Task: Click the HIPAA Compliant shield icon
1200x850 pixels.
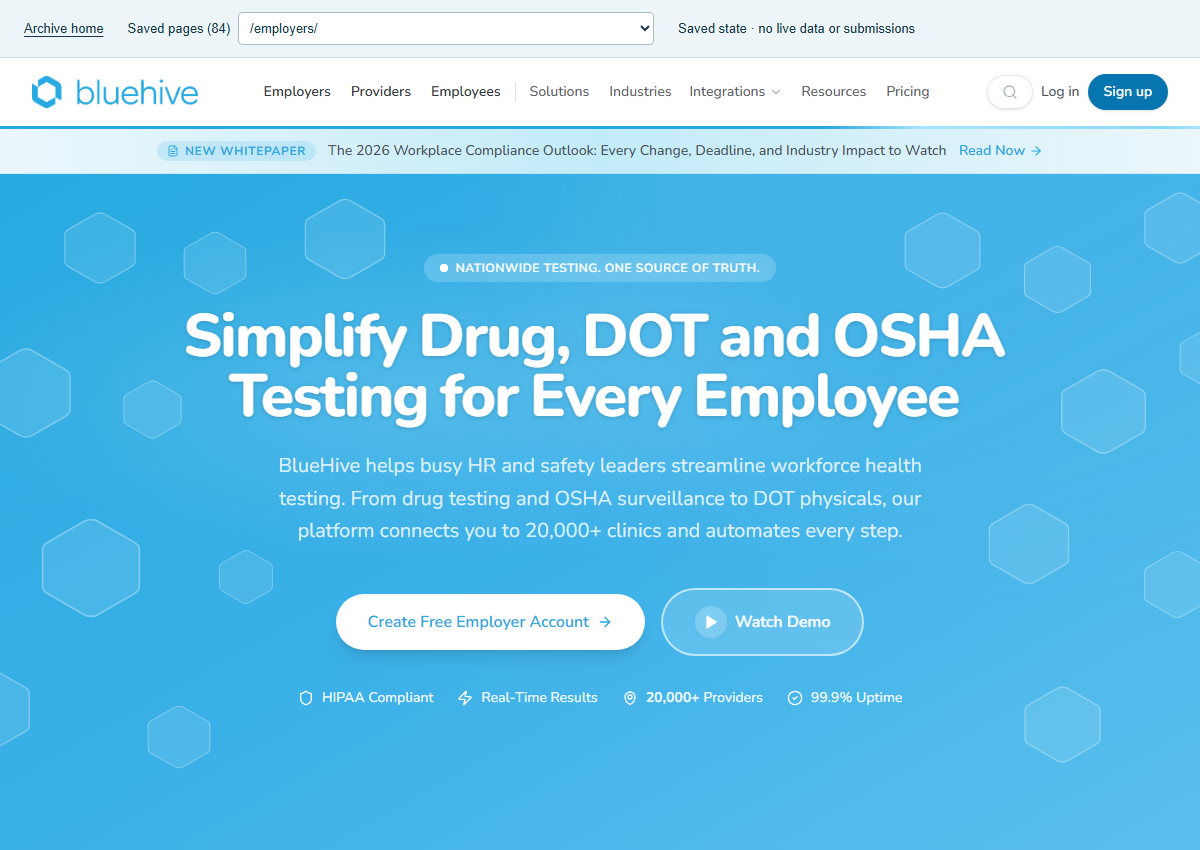Action: (x=306, y=698)
